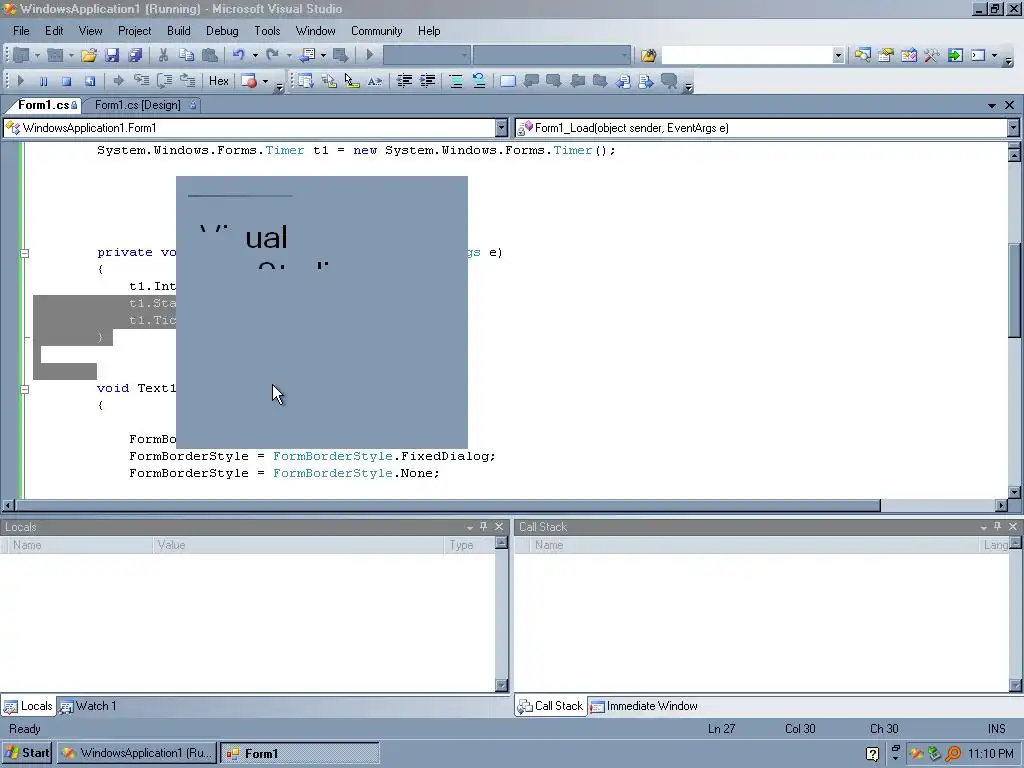Open the Undo history dropdown arrow

click(255, 56)
